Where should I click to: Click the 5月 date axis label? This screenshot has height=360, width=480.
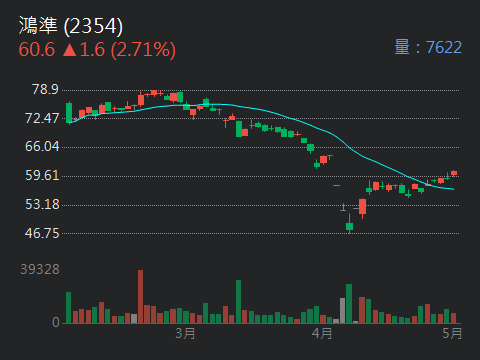pos(452,333)
